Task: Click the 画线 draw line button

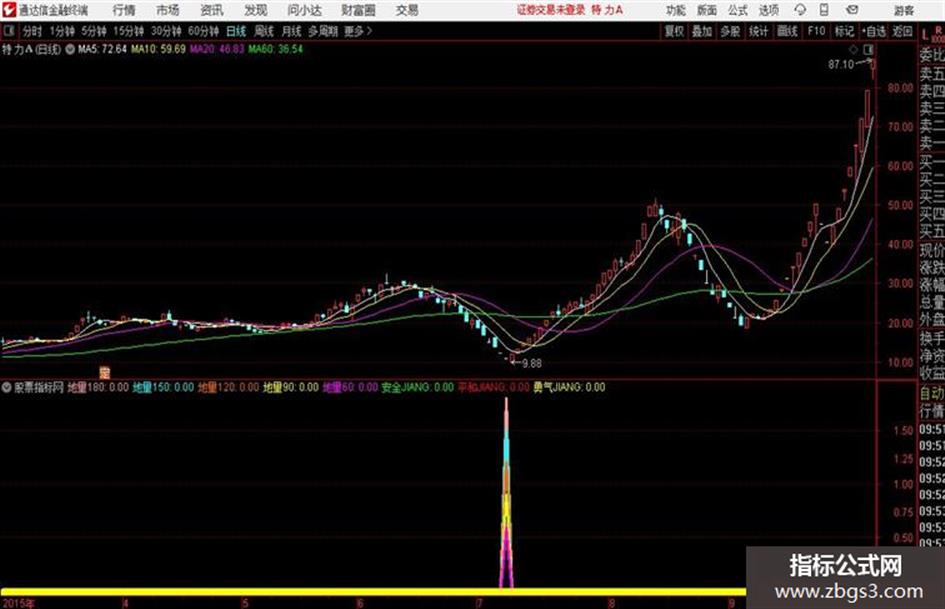Action: (x=787, y=31)
